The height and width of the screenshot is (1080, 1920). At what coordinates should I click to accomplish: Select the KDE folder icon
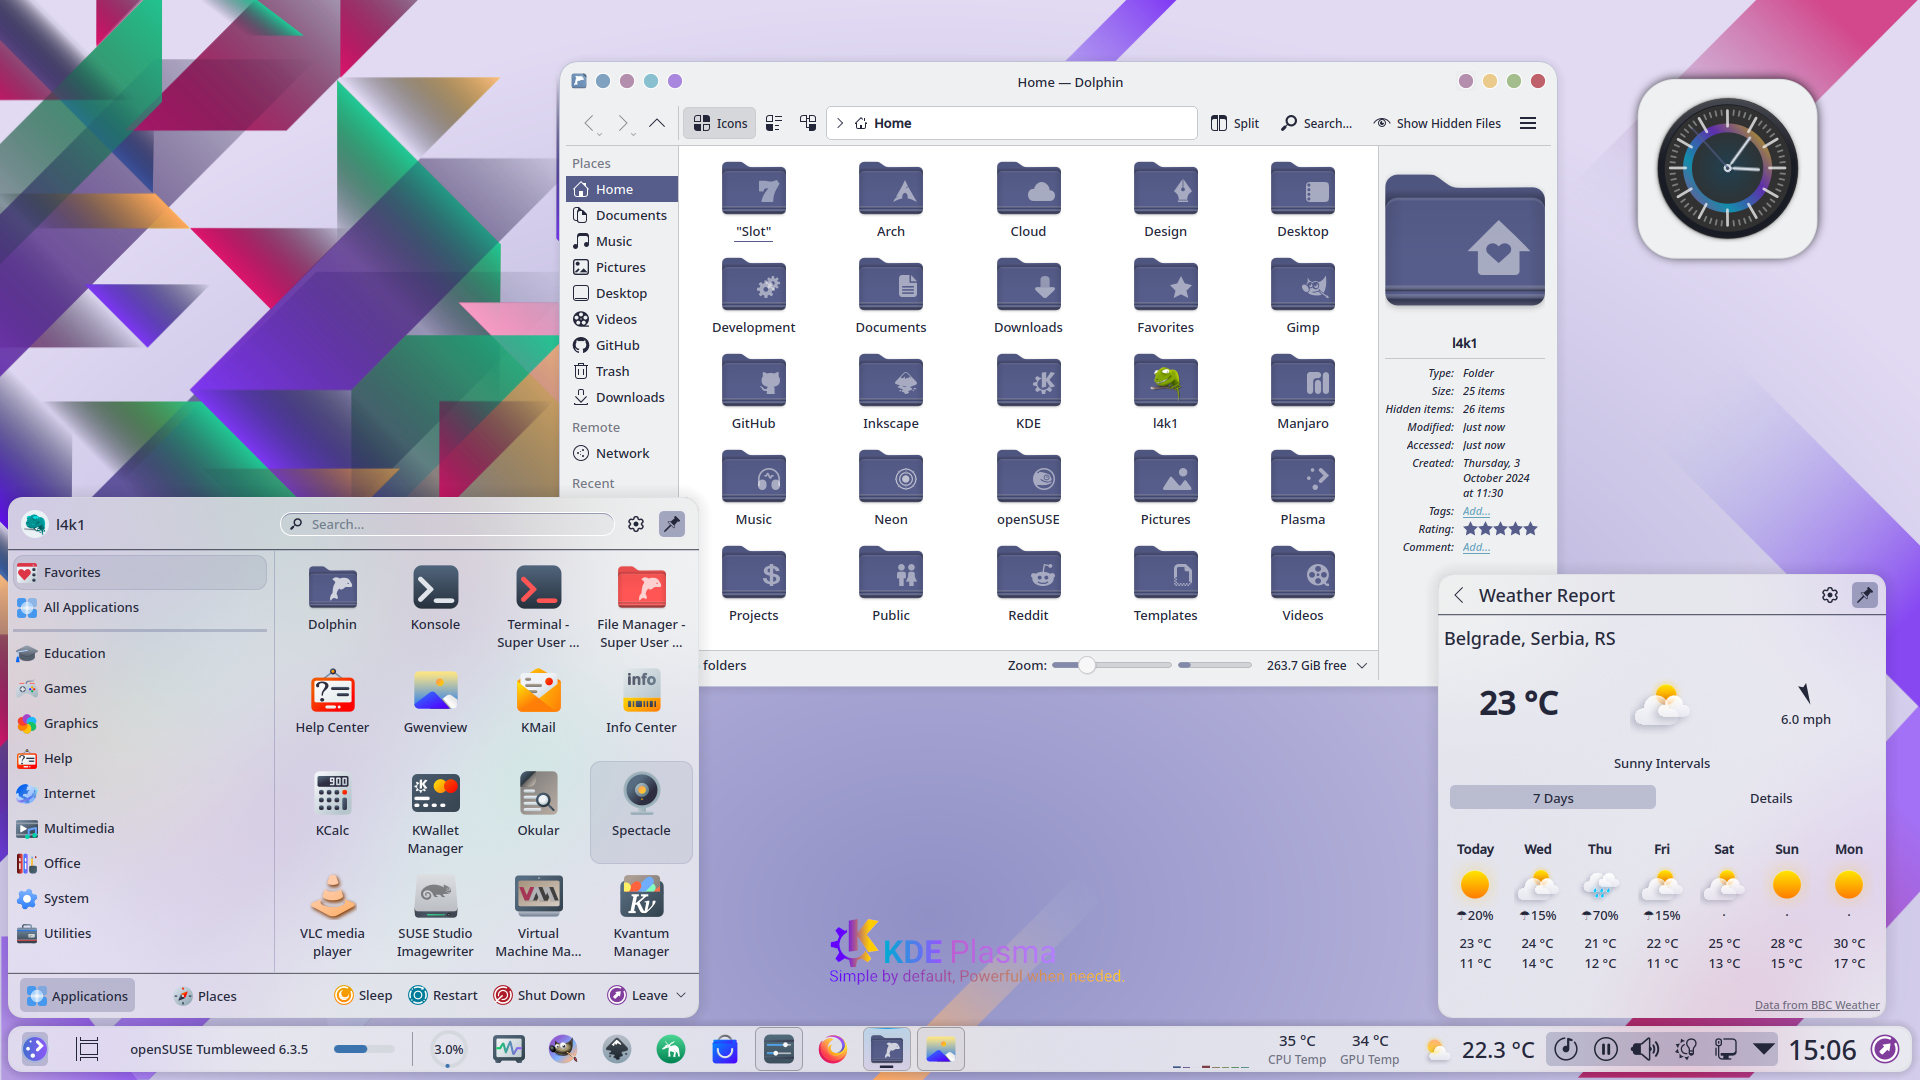pos(1028,381)
